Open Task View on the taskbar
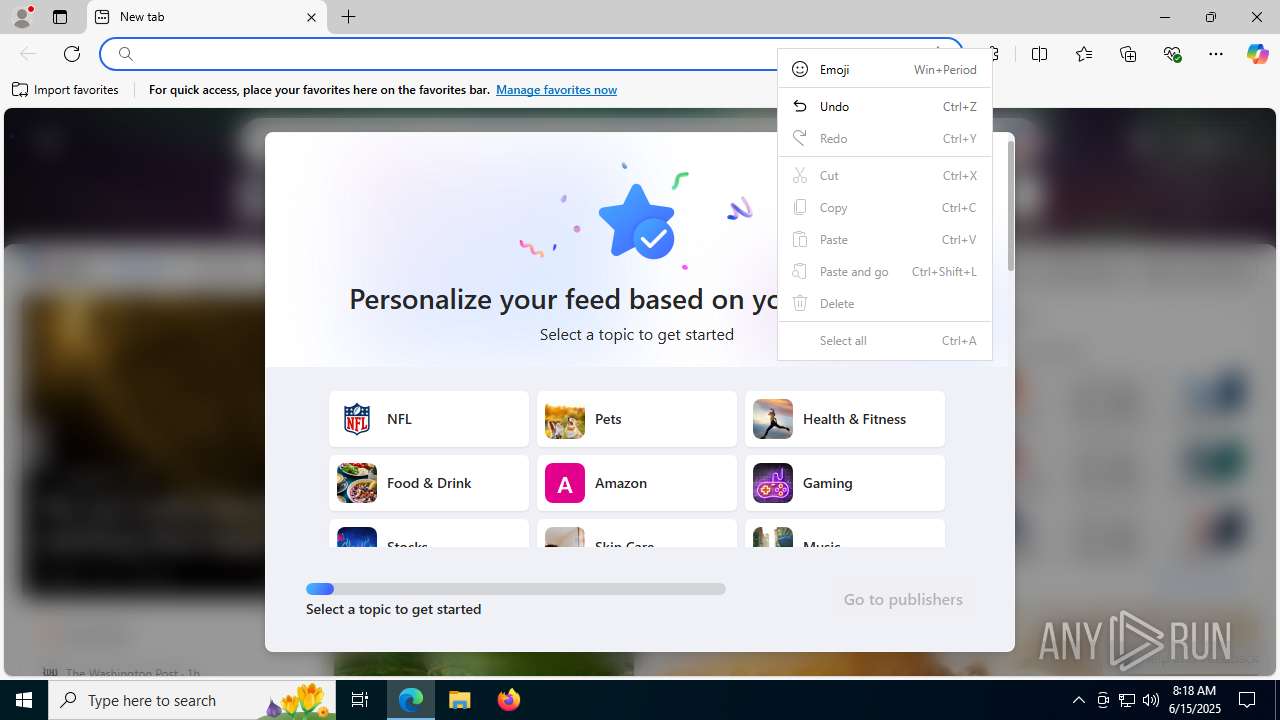This screenshot has height=720, width=1280. [361, 700]
